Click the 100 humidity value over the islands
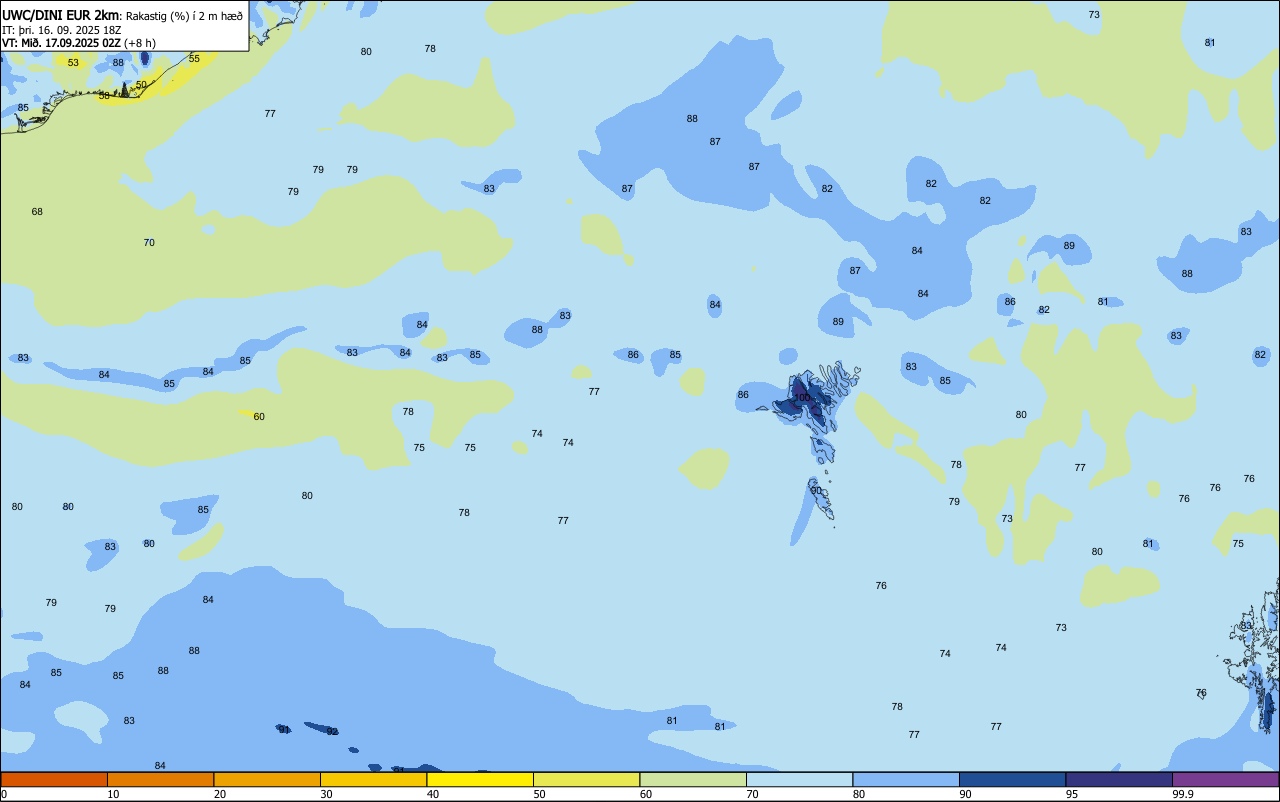This screenshot has width=1280, height=802. [802, 397]
